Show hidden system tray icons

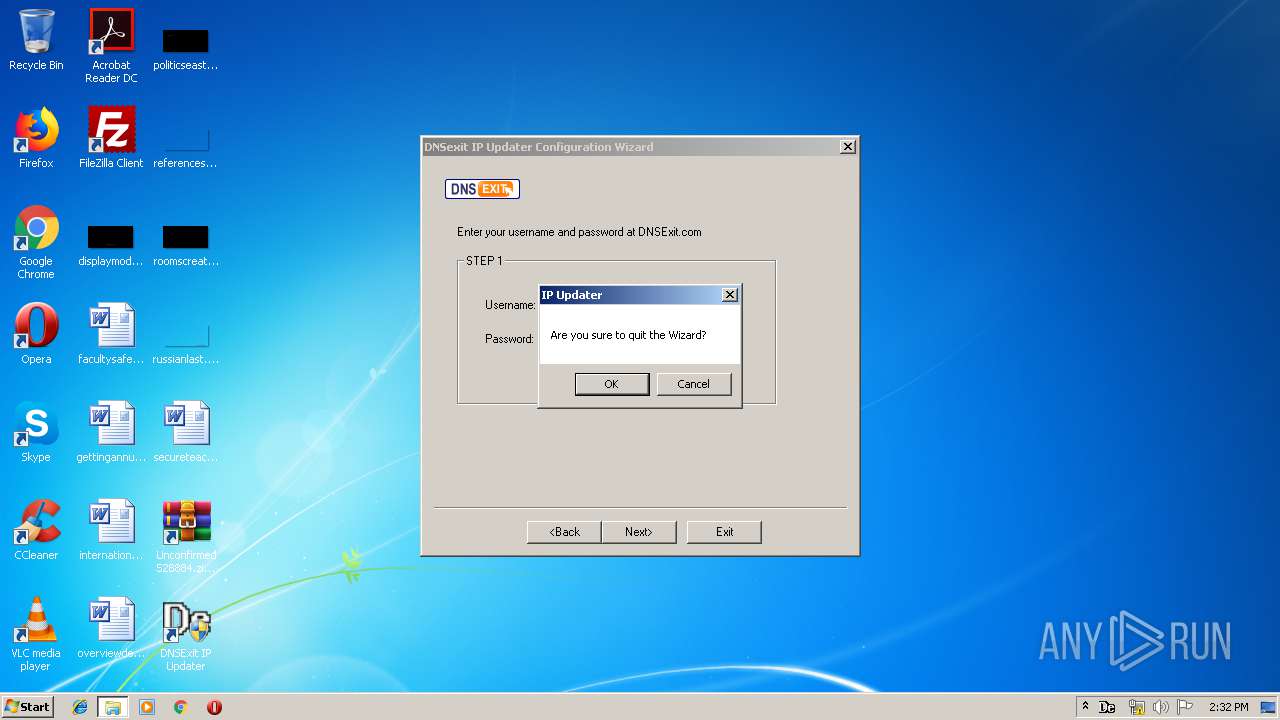pos(1085,707)
